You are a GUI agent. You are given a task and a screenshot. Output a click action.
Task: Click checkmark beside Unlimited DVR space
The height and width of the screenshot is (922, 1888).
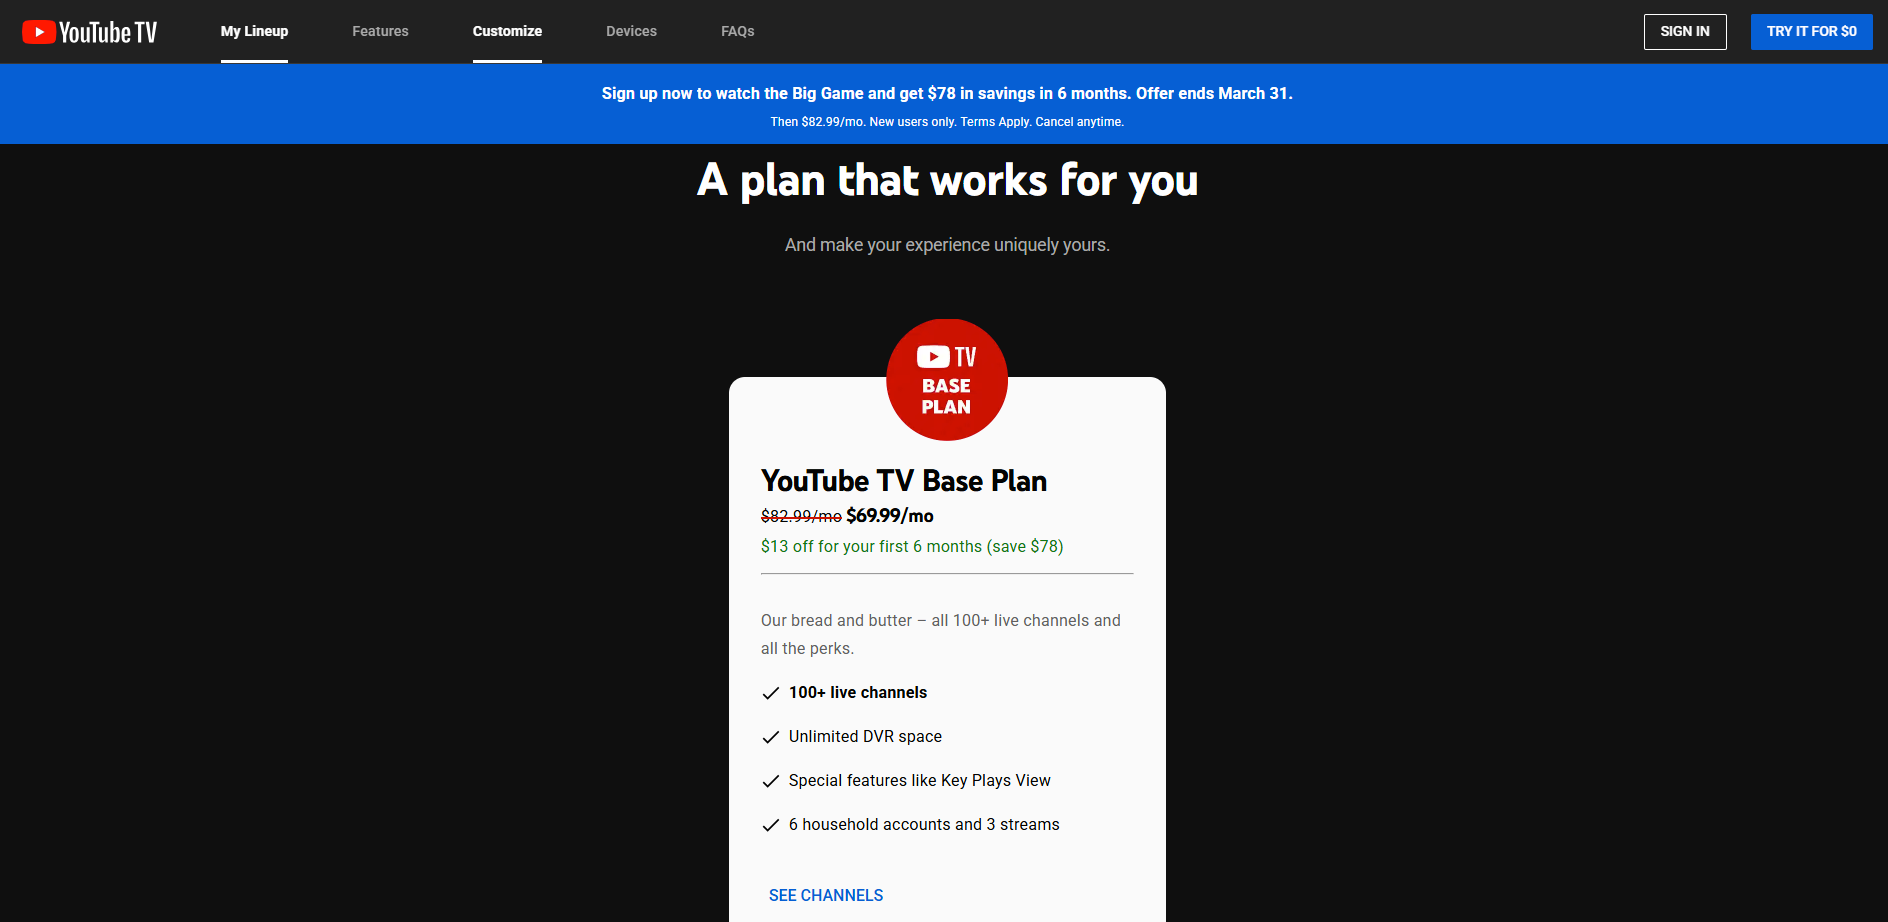click(771, 737)
